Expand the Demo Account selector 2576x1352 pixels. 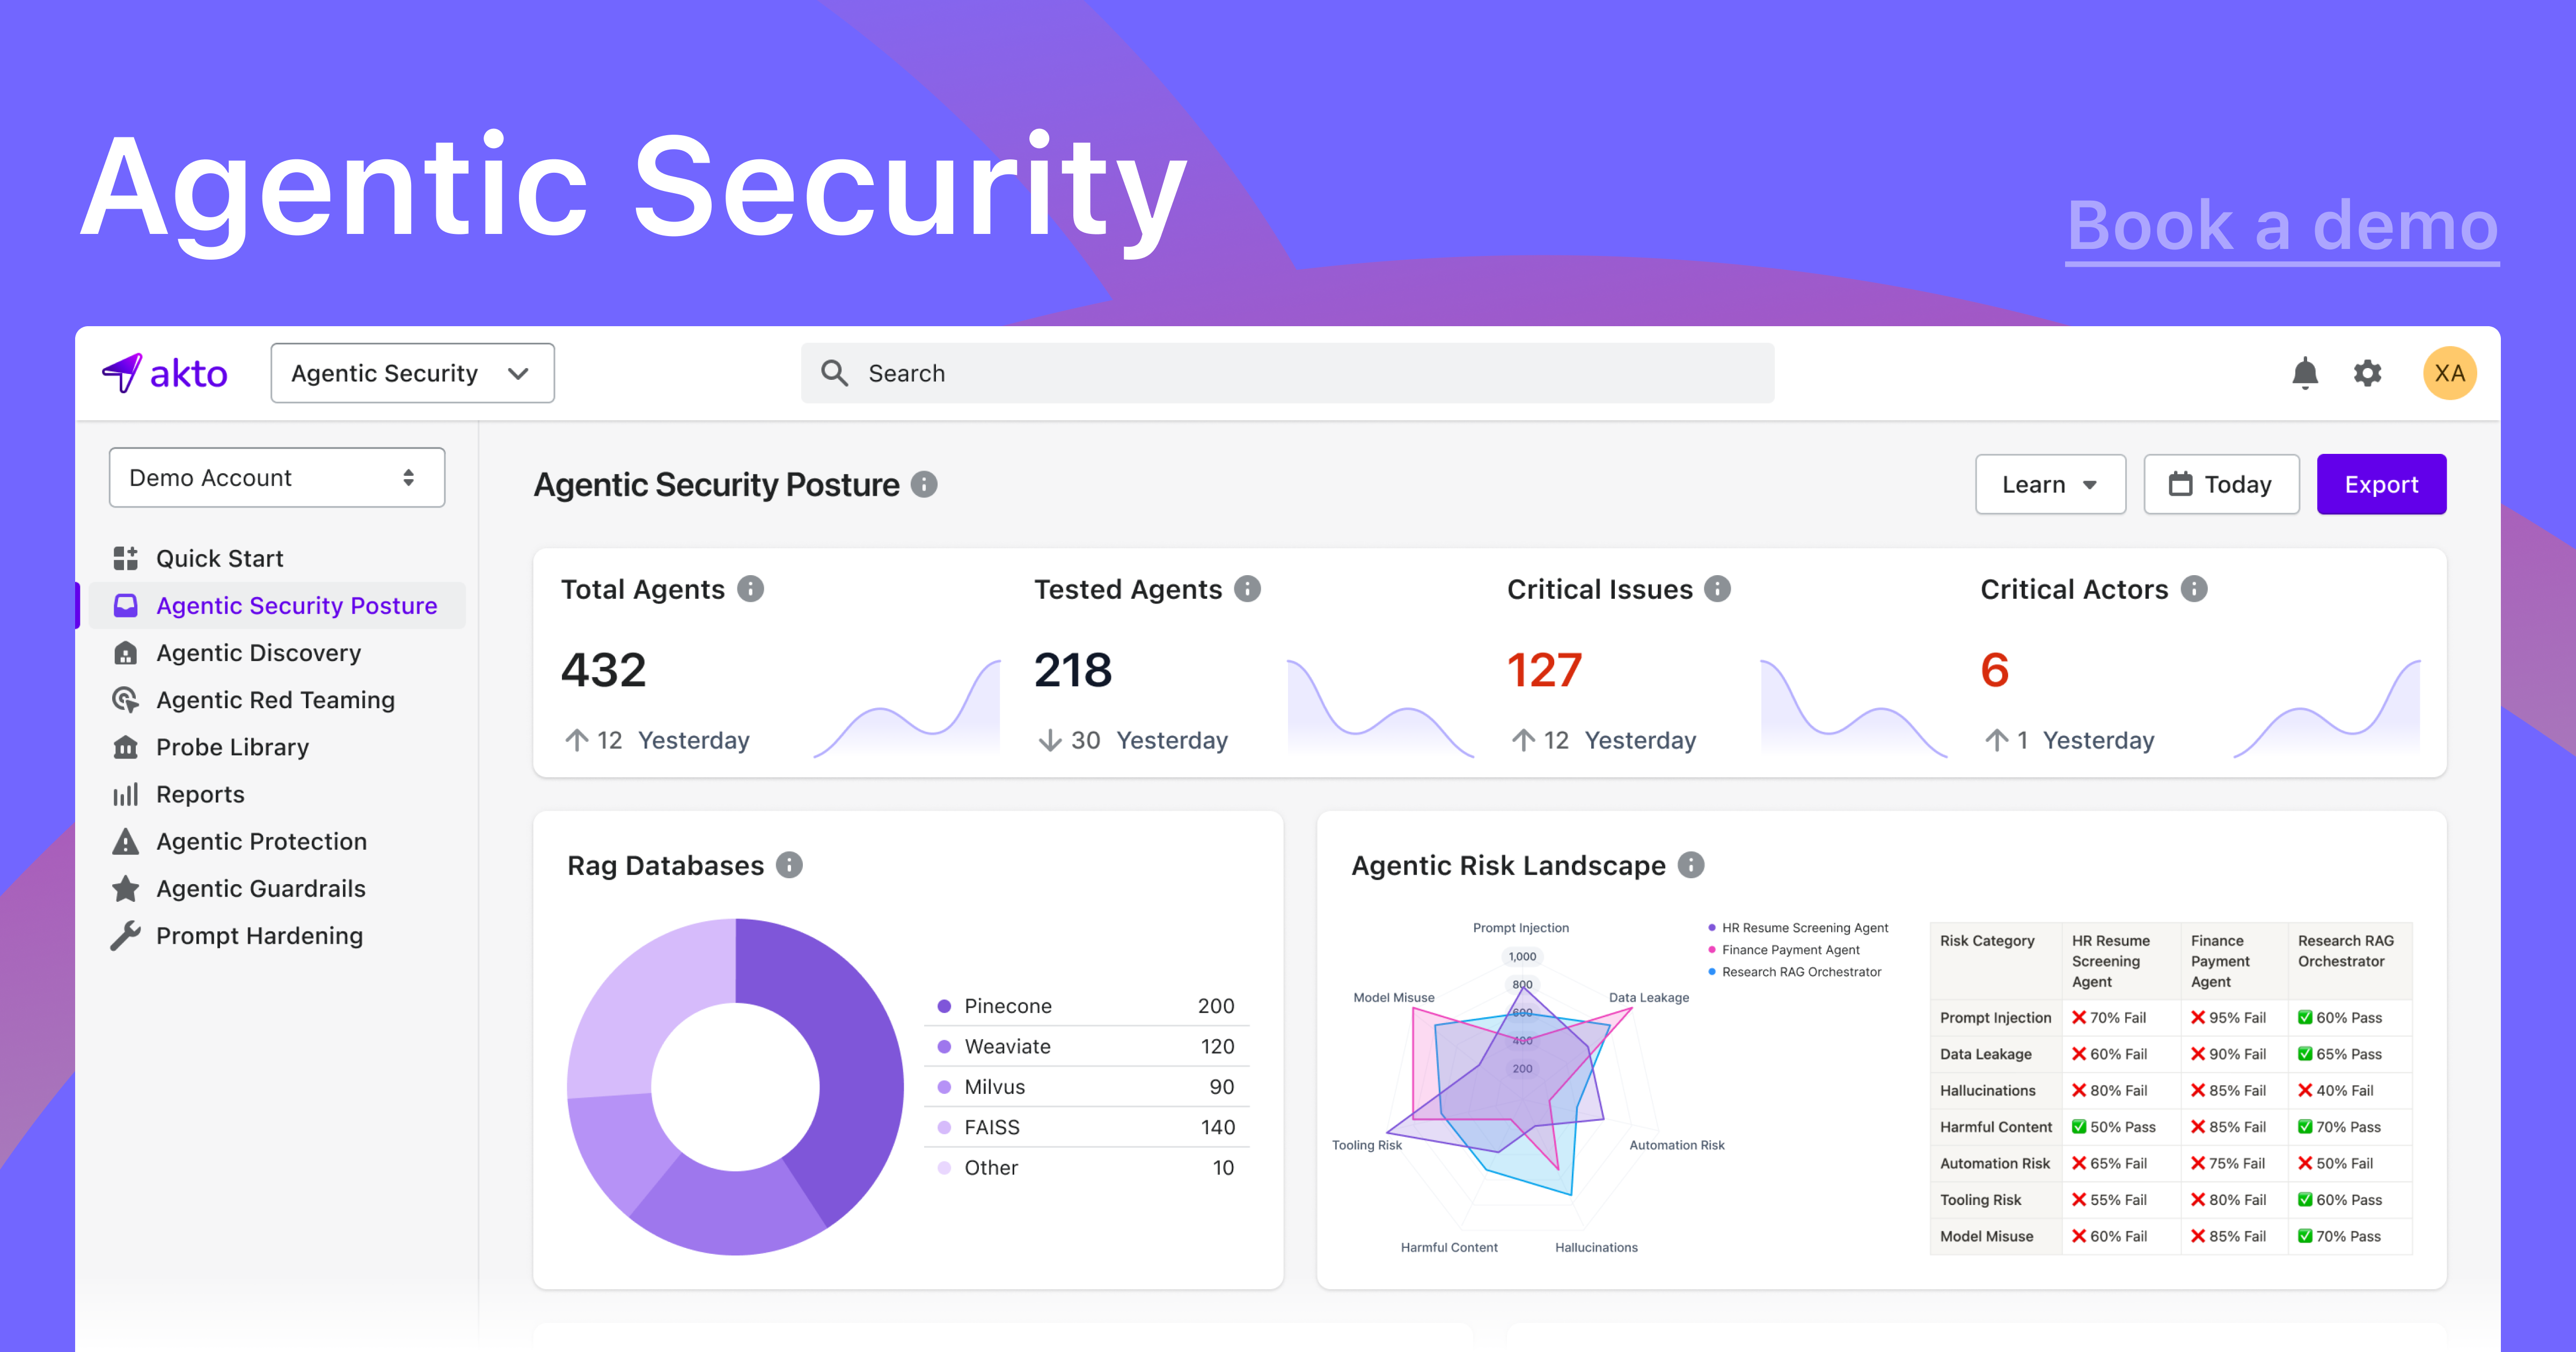(277, 478)
